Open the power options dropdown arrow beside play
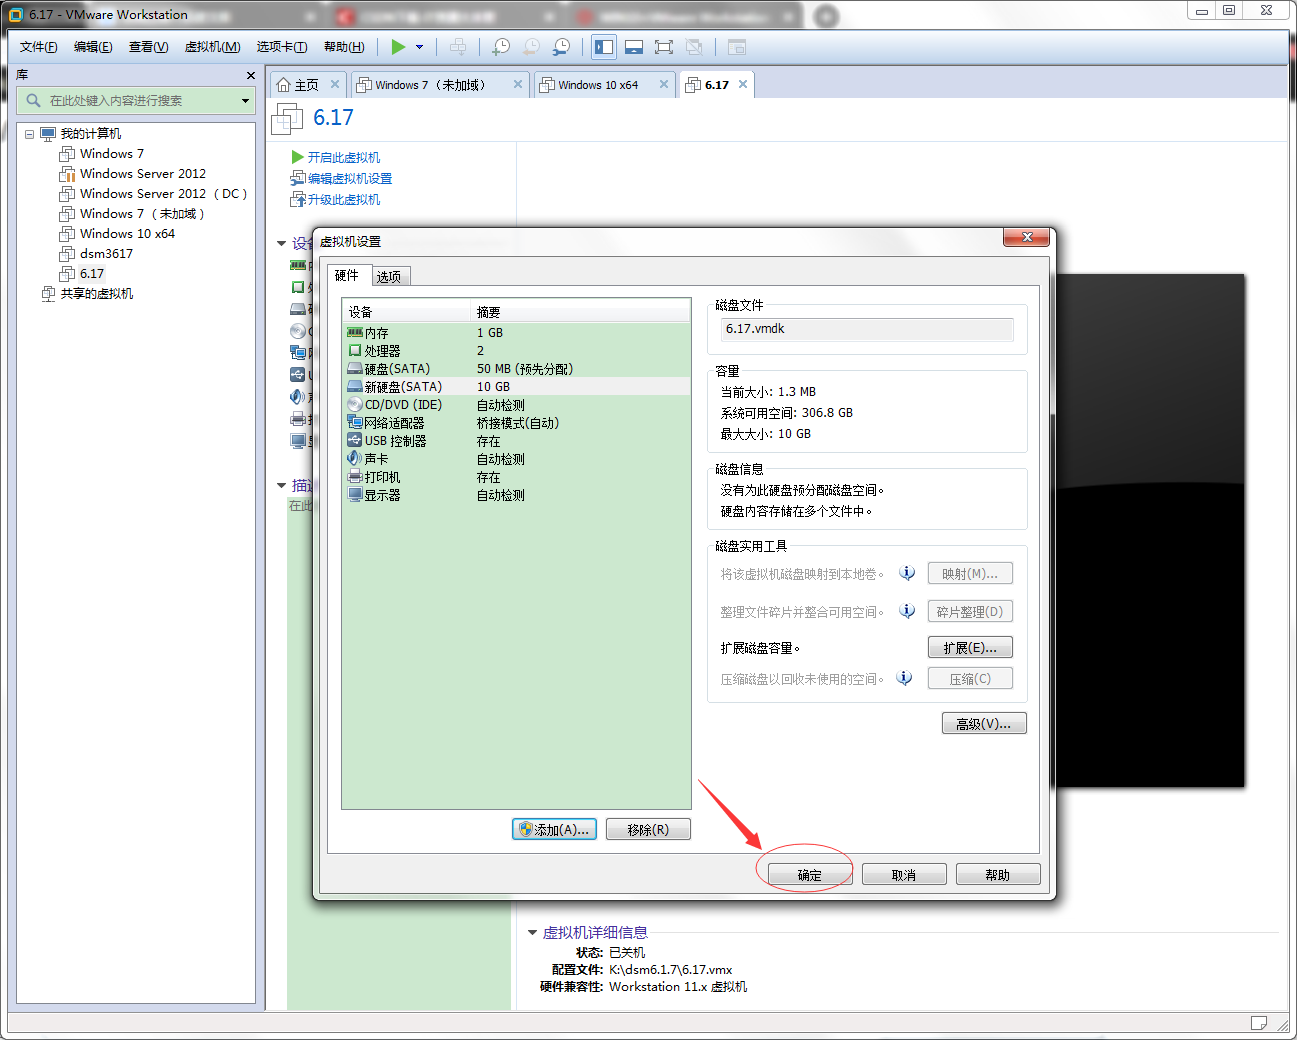This screenshot has width=1297, height=1040. [419, 47]
